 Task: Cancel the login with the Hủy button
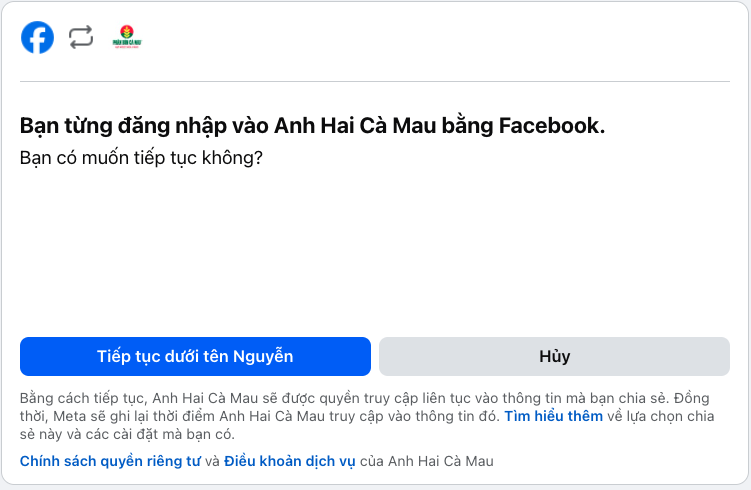(x=554, y=356)
